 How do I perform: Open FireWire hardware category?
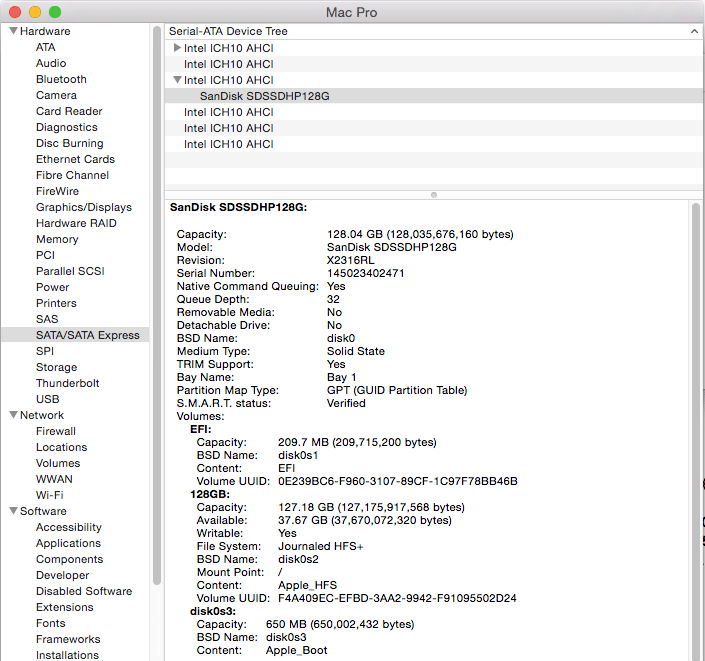pyautogui.click(x=57, y=191)
